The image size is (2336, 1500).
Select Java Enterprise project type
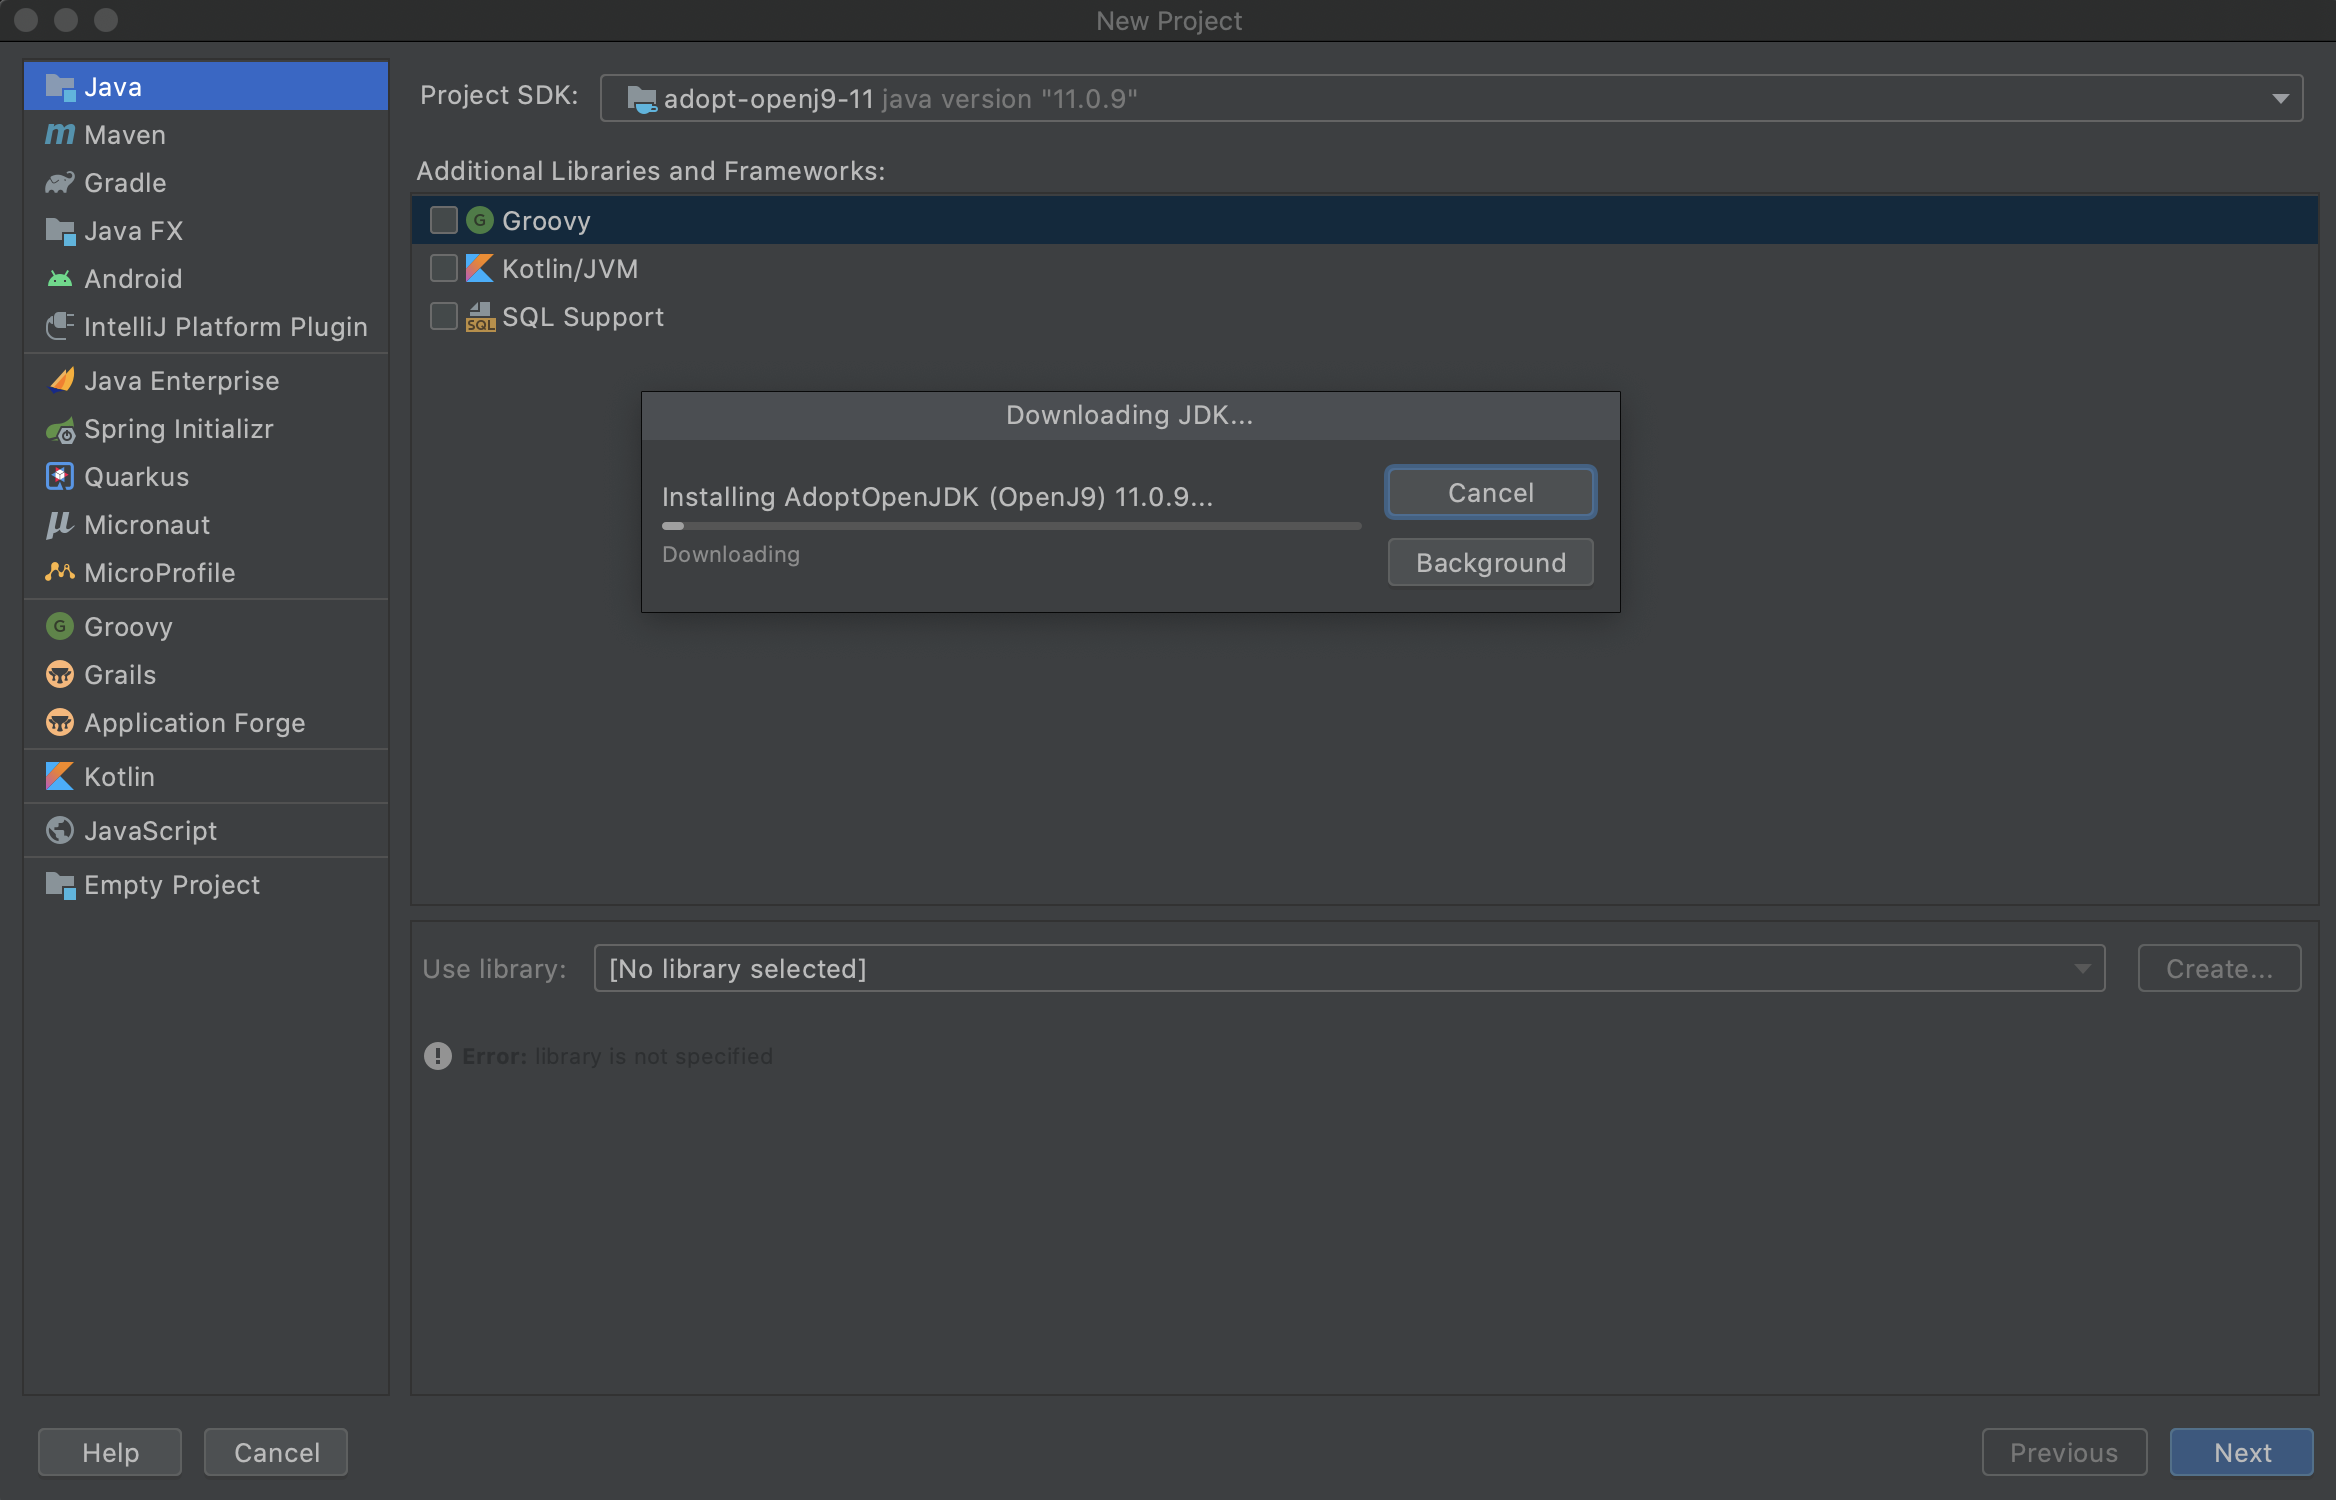tap(180, 380)
